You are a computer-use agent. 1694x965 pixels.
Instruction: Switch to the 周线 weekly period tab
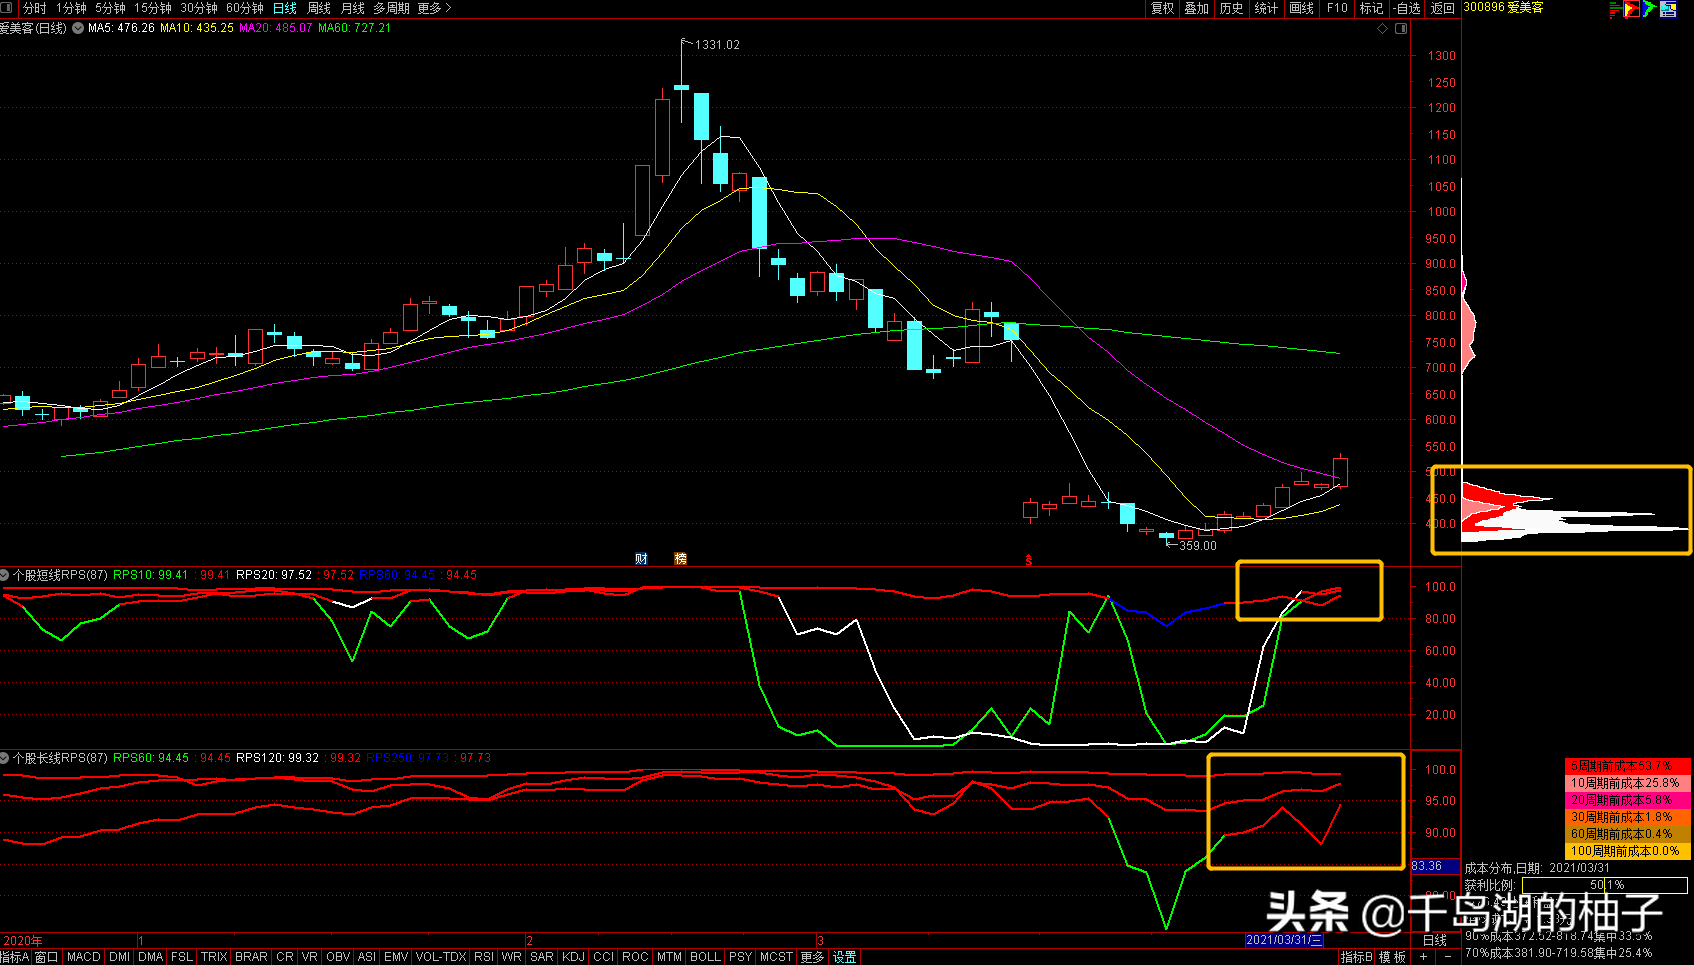pyautogui.click(x=319, y=8)
